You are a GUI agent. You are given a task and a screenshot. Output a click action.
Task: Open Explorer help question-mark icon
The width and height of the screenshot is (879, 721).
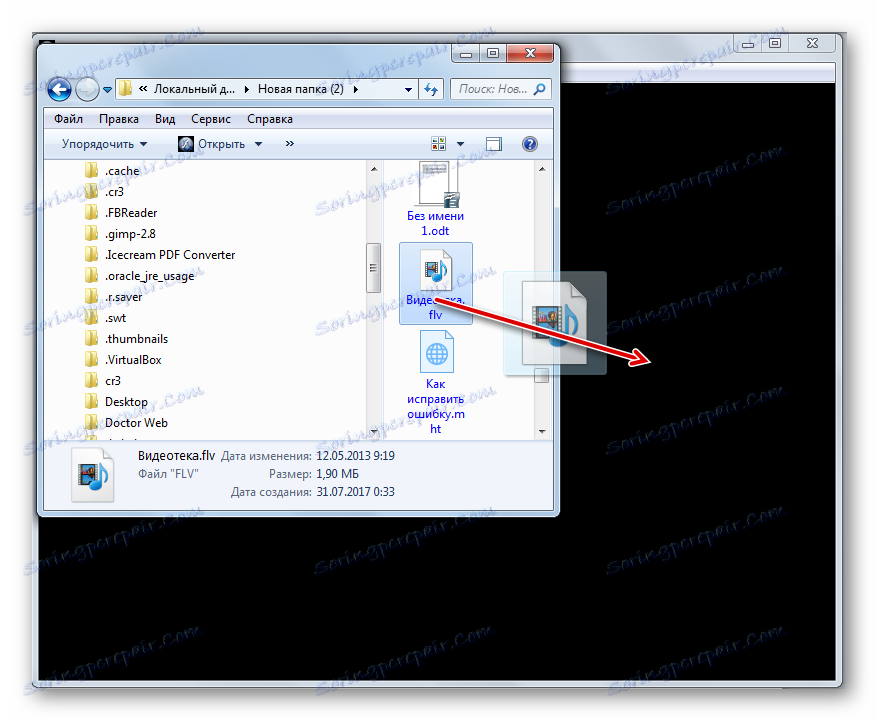pos(530,144)
